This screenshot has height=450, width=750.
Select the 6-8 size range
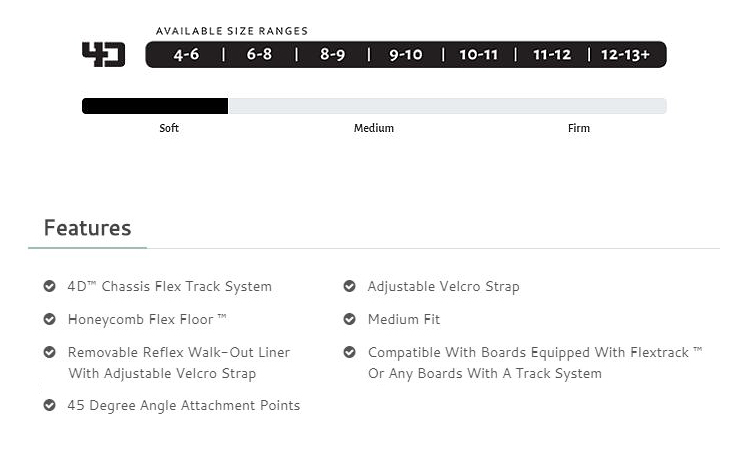click(x=259, y=55)
